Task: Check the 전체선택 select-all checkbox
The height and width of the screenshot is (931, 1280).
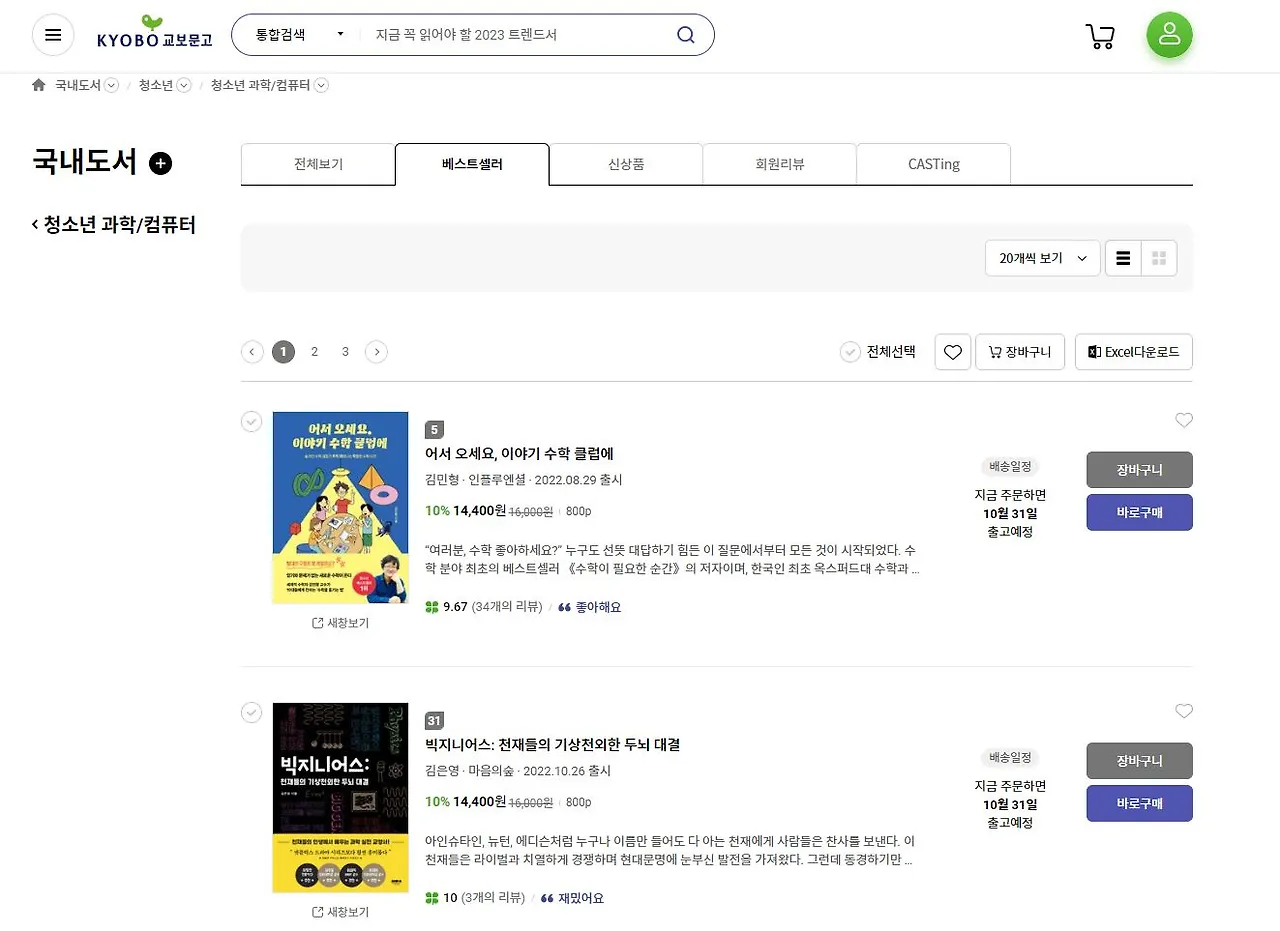Action: [x=850, y=351]
